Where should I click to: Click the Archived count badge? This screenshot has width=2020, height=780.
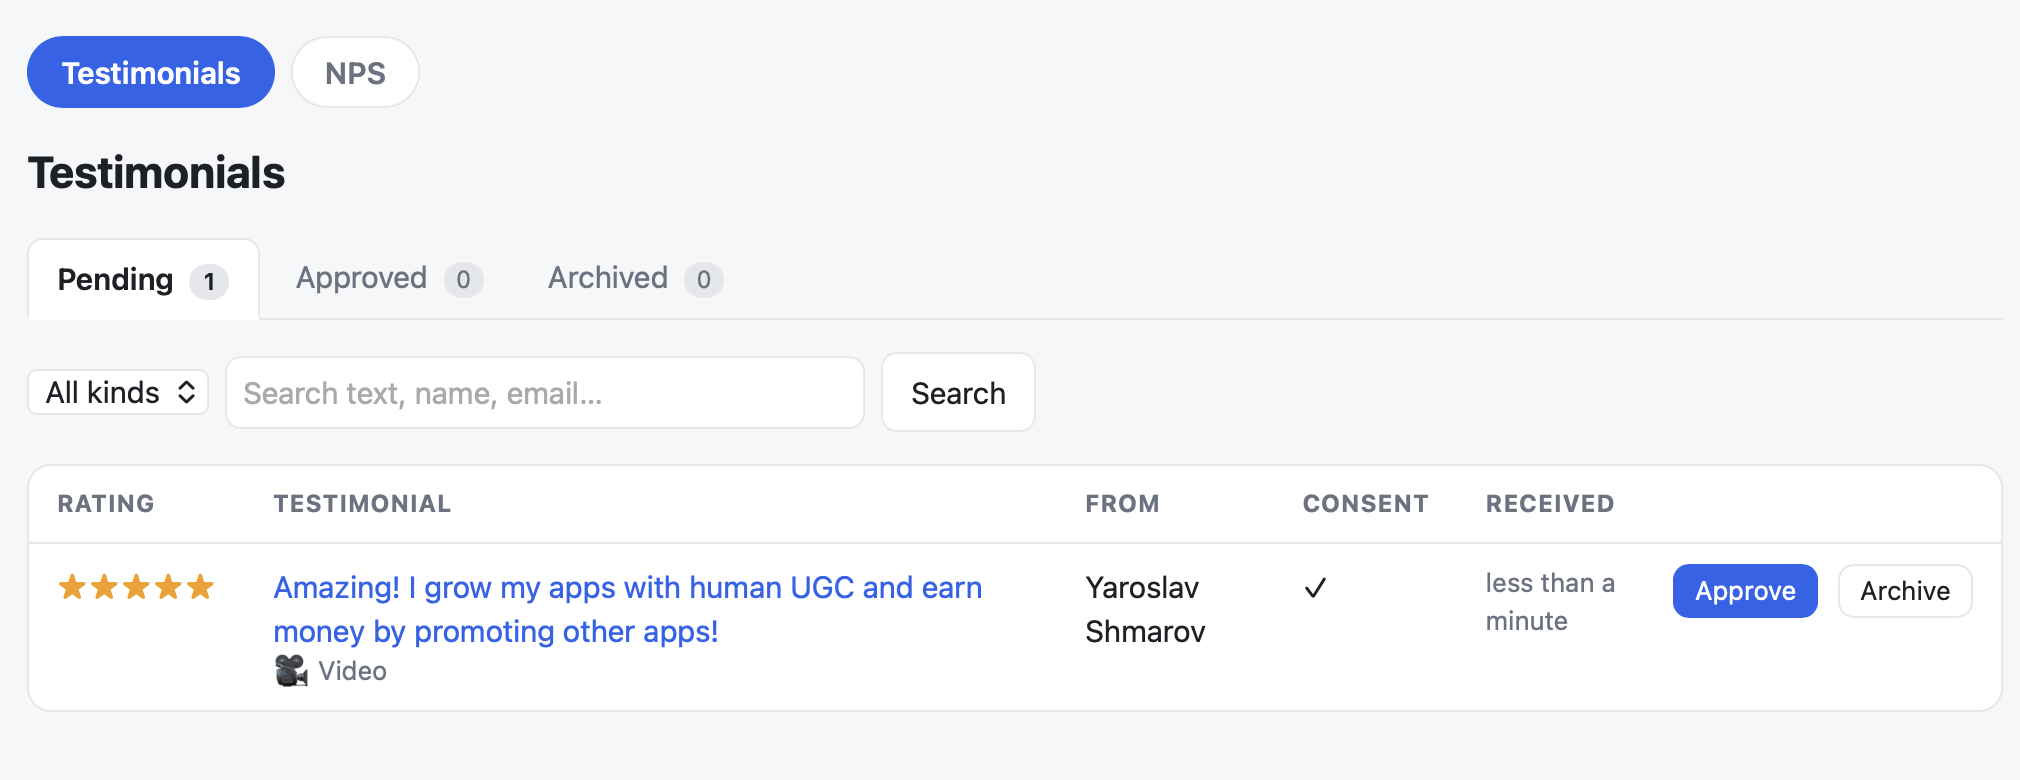(x=704, y=280)
